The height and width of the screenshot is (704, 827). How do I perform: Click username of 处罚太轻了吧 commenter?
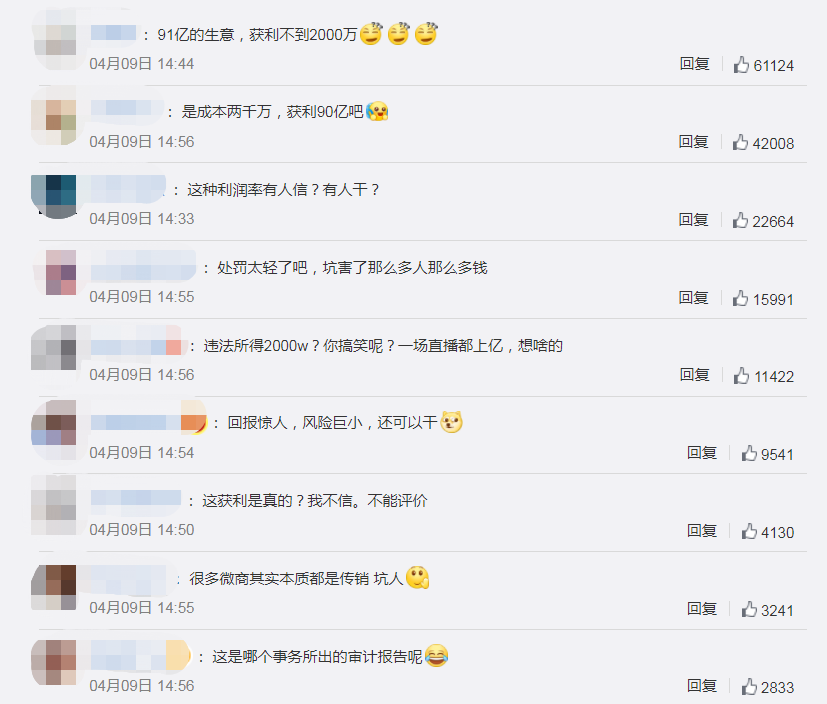(143, 268)
